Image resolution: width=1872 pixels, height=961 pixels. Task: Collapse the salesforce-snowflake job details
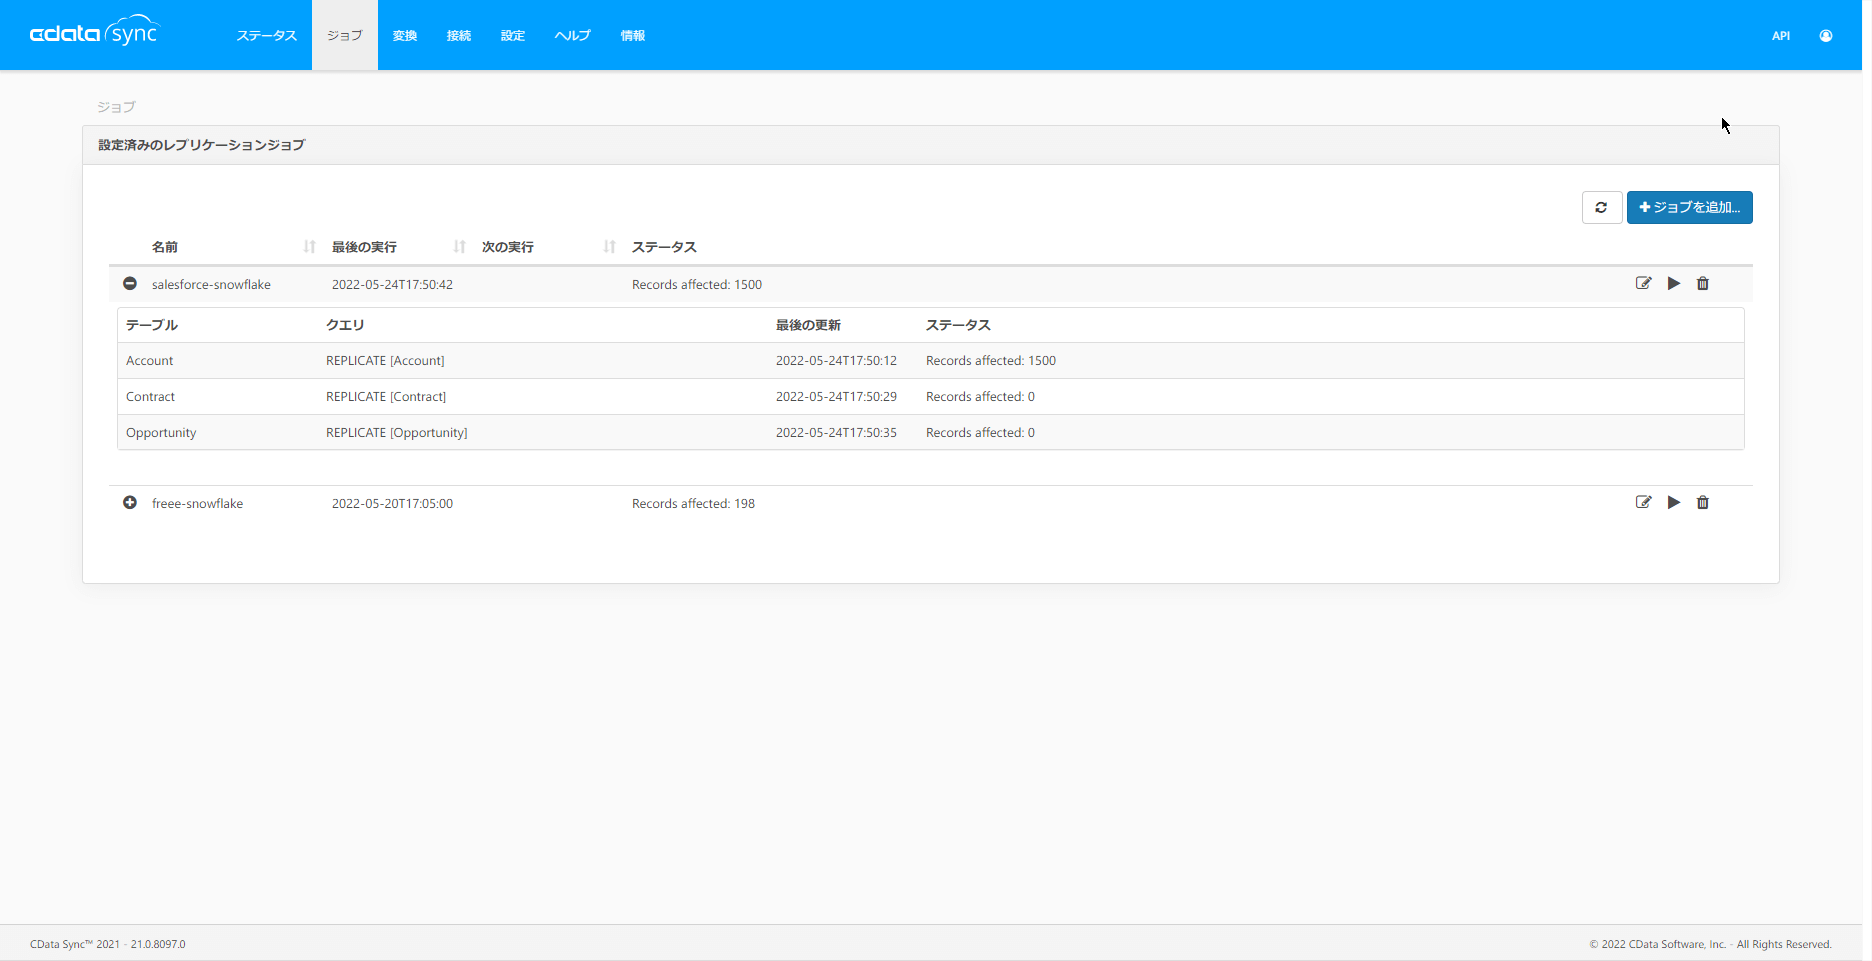pos(130,284)
